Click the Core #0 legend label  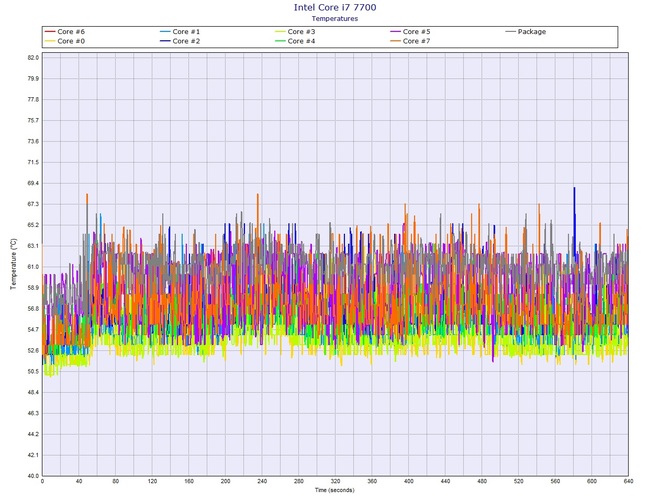pos(71,41)
